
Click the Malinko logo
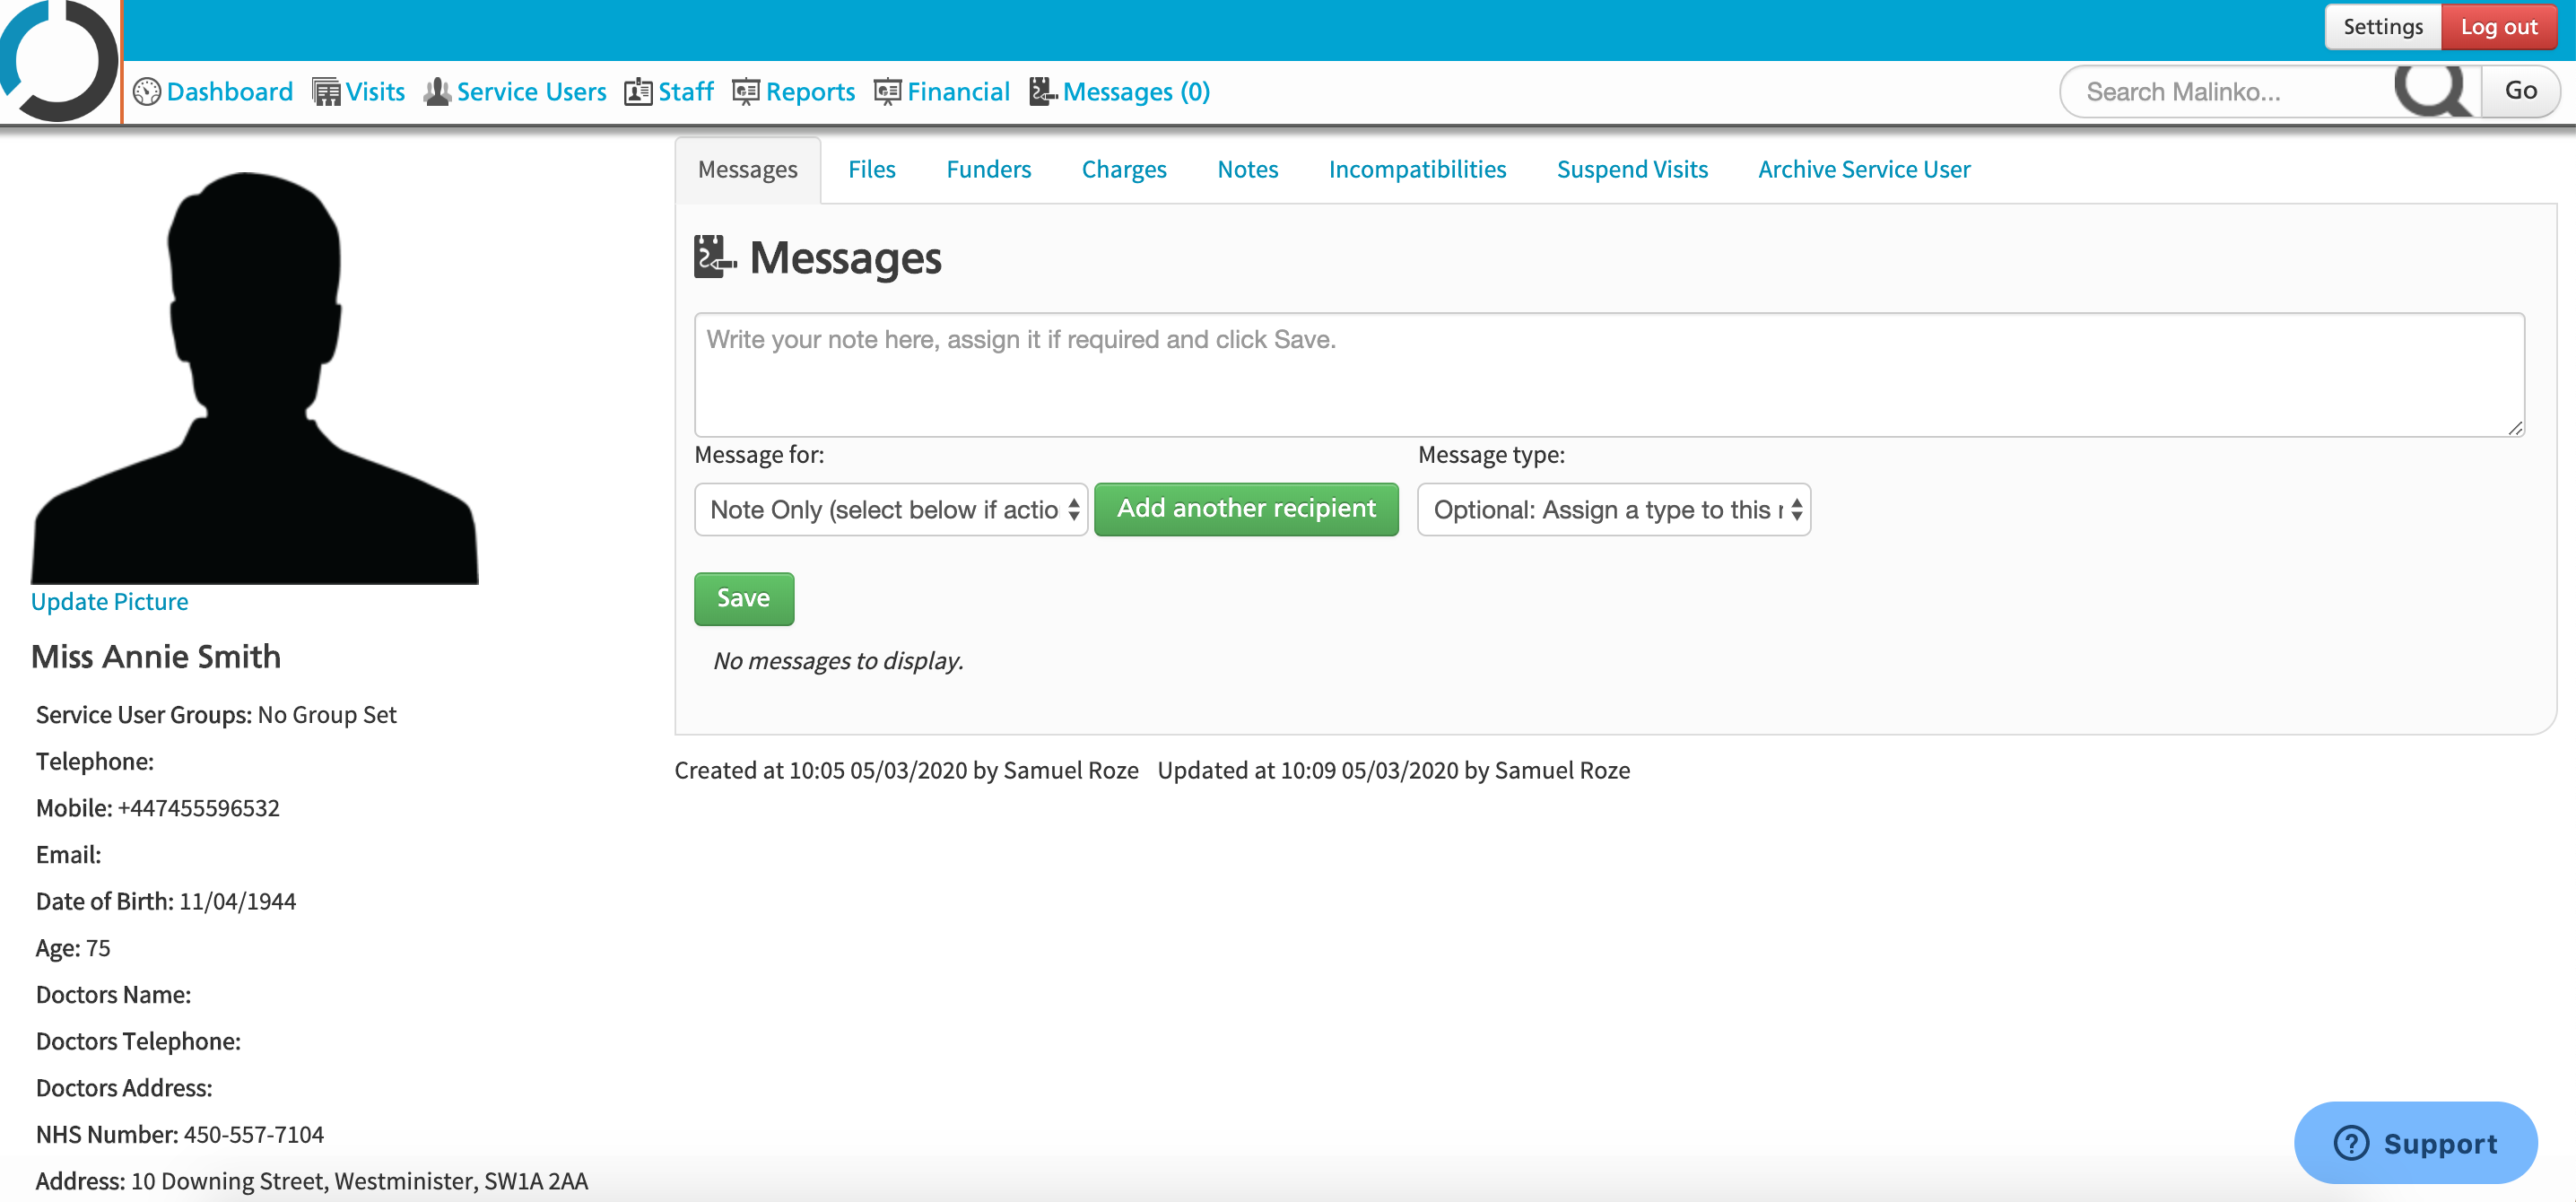click(58, 60)
